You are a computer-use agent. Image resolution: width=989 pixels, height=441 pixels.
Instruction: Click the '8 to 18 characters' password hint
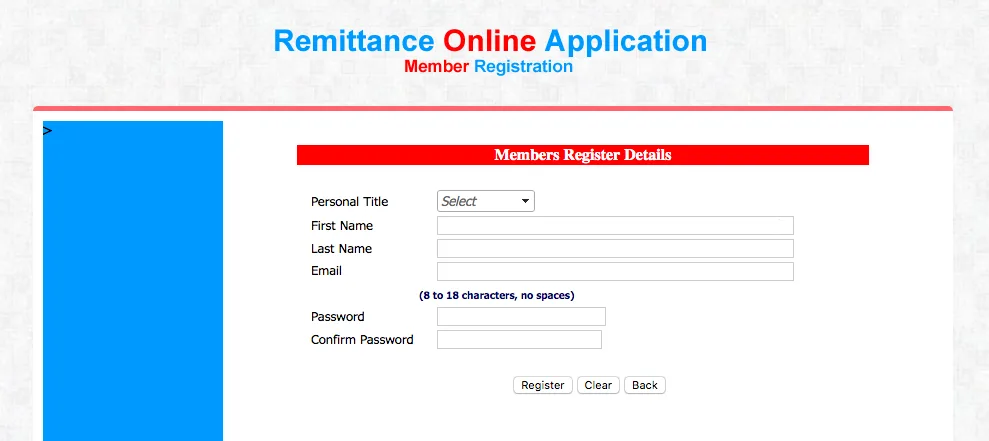(496, 295)
